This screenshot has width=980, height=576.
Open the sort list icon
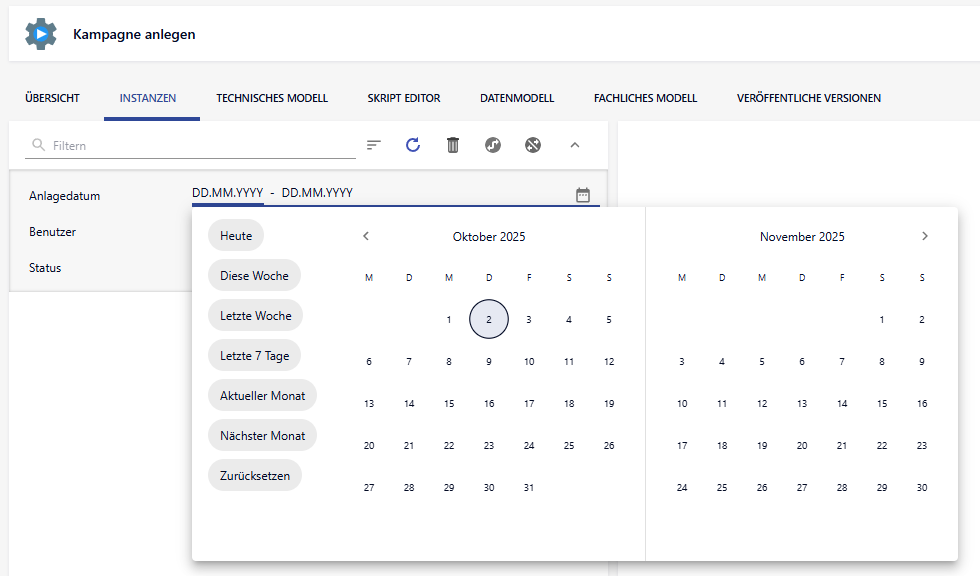point(374,145)
